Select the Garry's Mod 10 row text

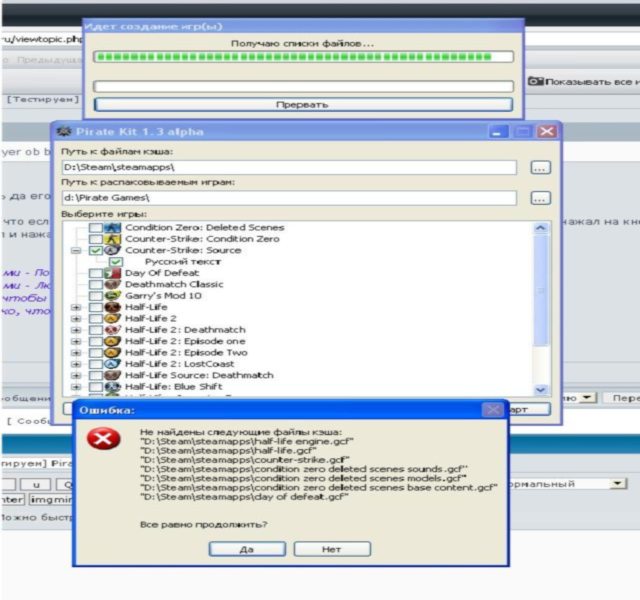[x=163, y=296]
